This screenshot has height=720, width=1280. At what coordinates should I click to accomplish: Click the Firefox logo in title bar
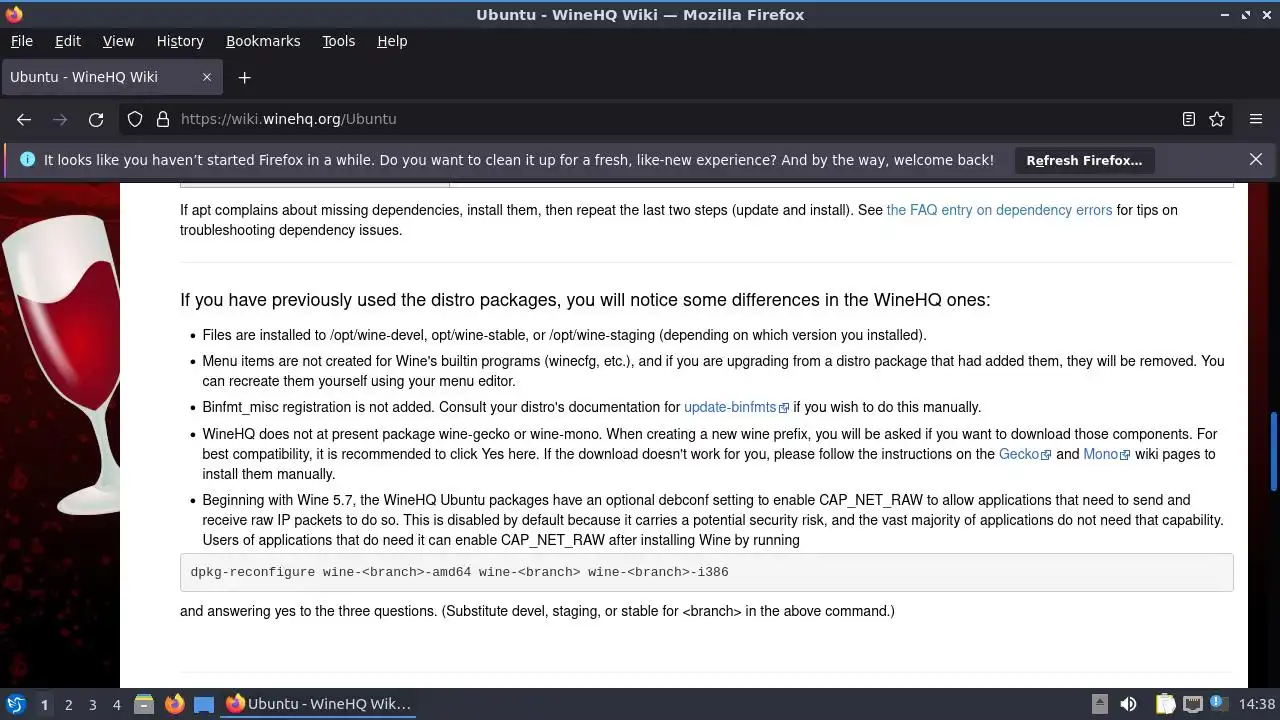tap(14, 14)
